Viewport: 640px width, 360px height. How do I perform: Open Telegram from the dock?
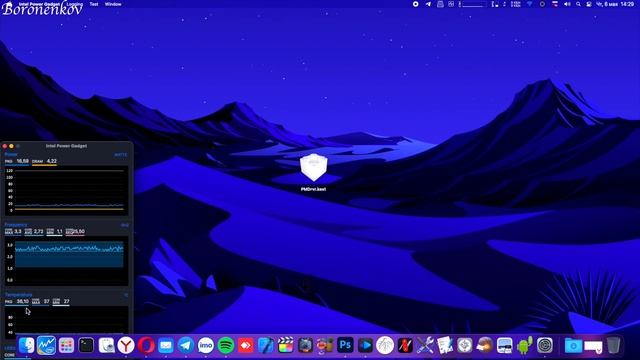[186, 346]
